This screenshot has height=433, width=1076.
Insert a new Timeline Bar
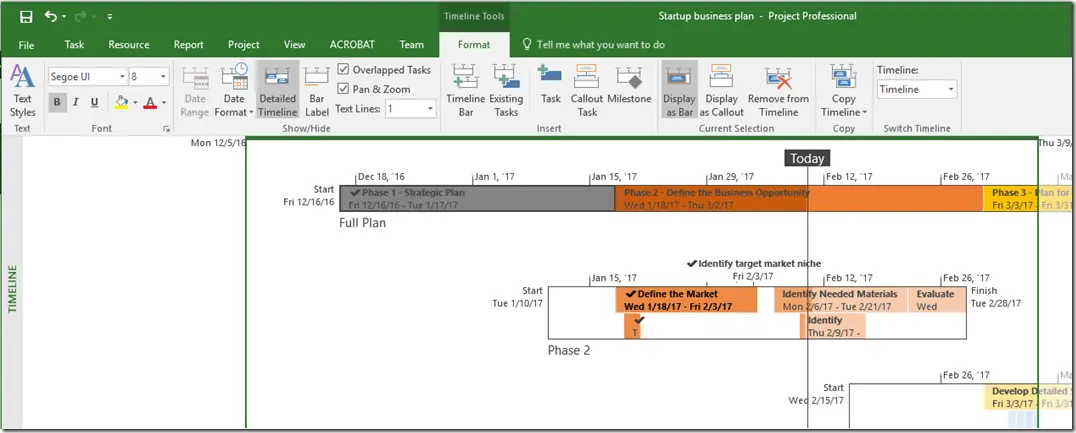pos(465,91)
